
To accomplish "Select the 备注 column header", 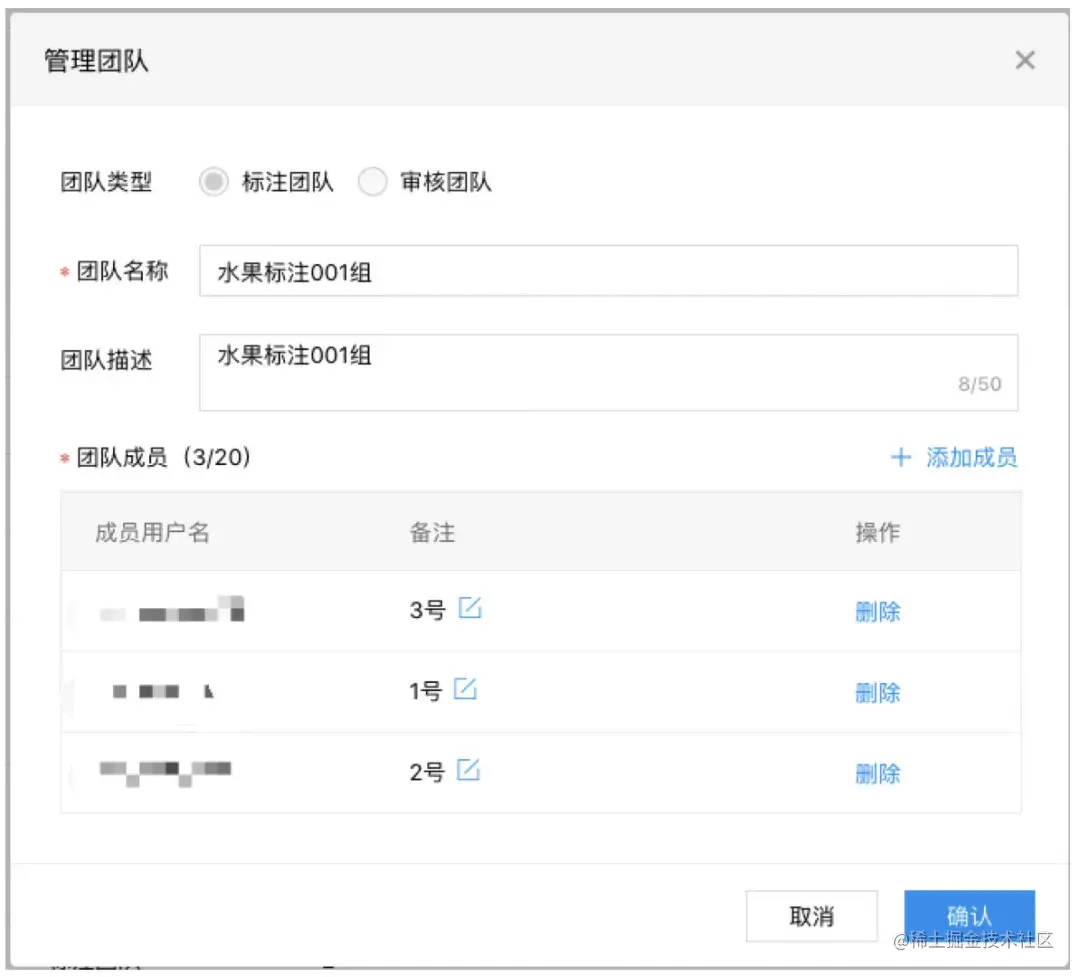I will pos(433,532).
